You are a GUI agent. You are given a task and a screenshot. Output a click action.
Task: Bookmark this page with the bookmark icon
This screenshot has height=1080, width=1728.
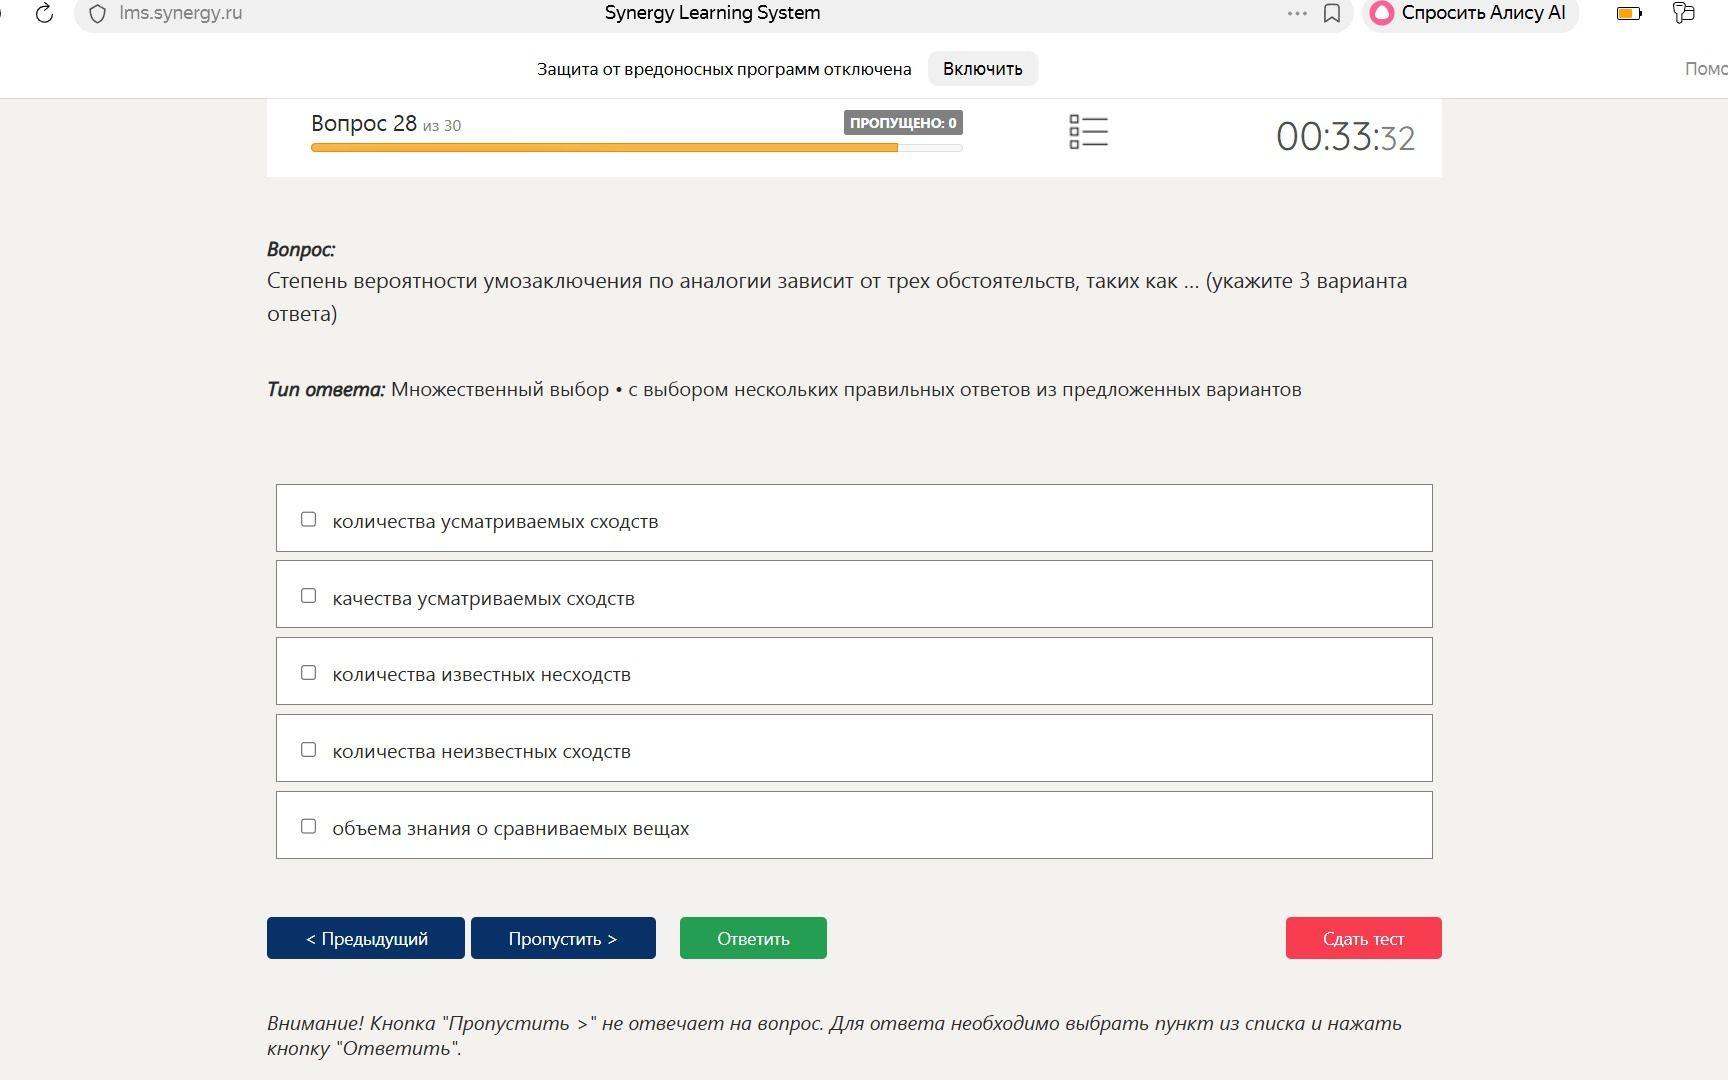coord(1332,14)
